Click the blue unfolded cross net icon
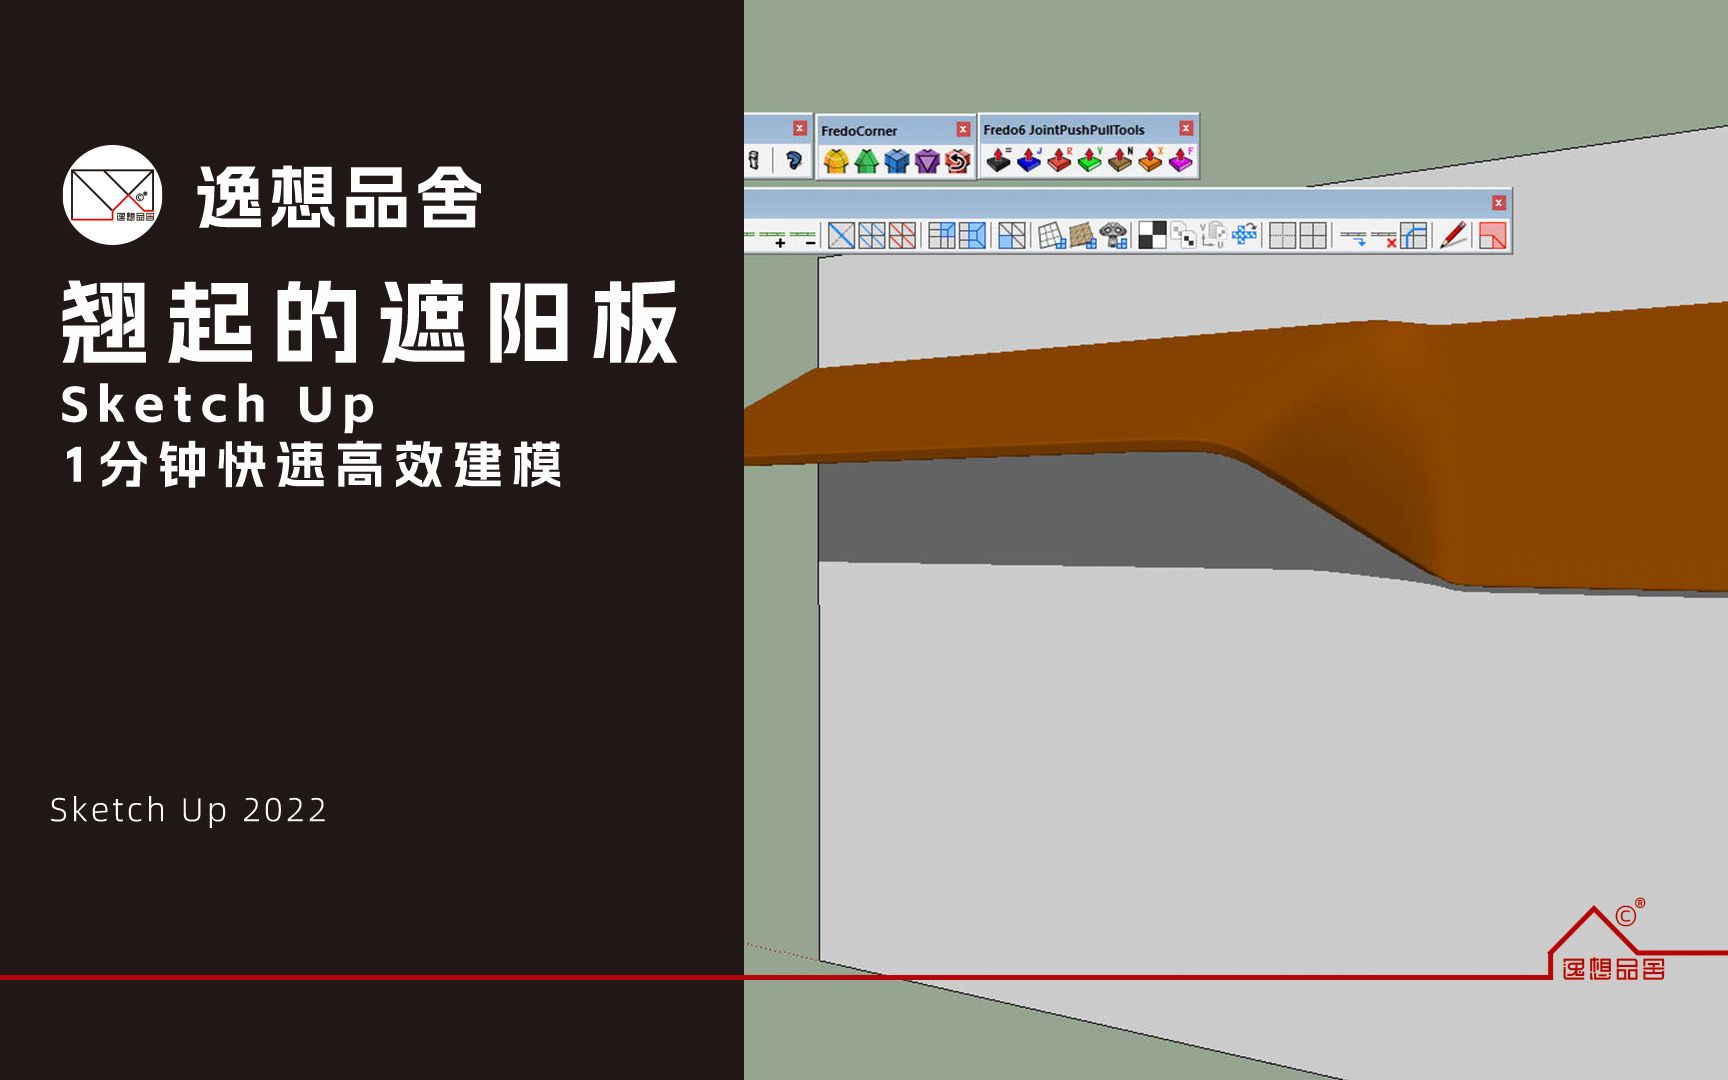This screenshot has height=1080, width=1728. (1244, 235)
